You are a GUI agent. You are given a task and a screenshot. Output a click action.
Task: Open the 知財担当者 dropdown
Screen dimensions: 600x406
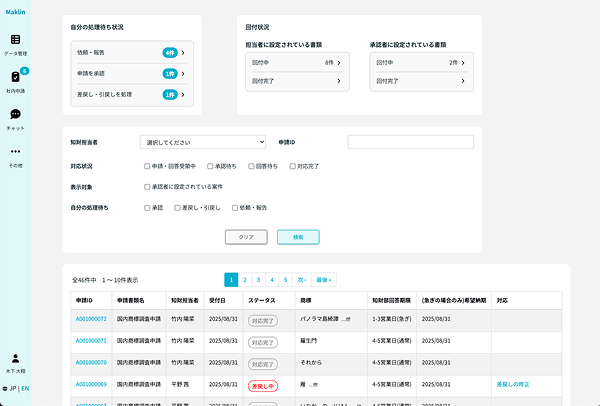[x=203, y=143]
